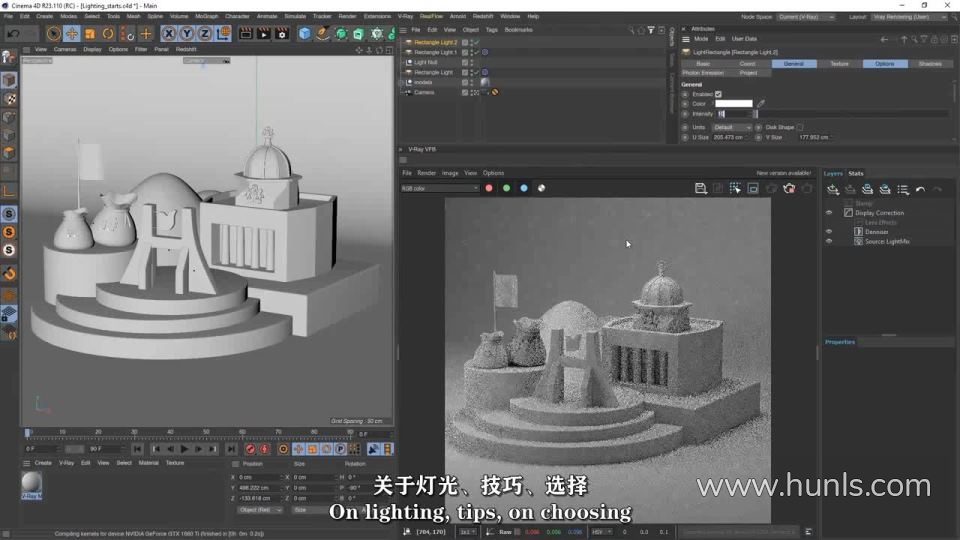Toggle blue channel in VFB

pos(524,189)
